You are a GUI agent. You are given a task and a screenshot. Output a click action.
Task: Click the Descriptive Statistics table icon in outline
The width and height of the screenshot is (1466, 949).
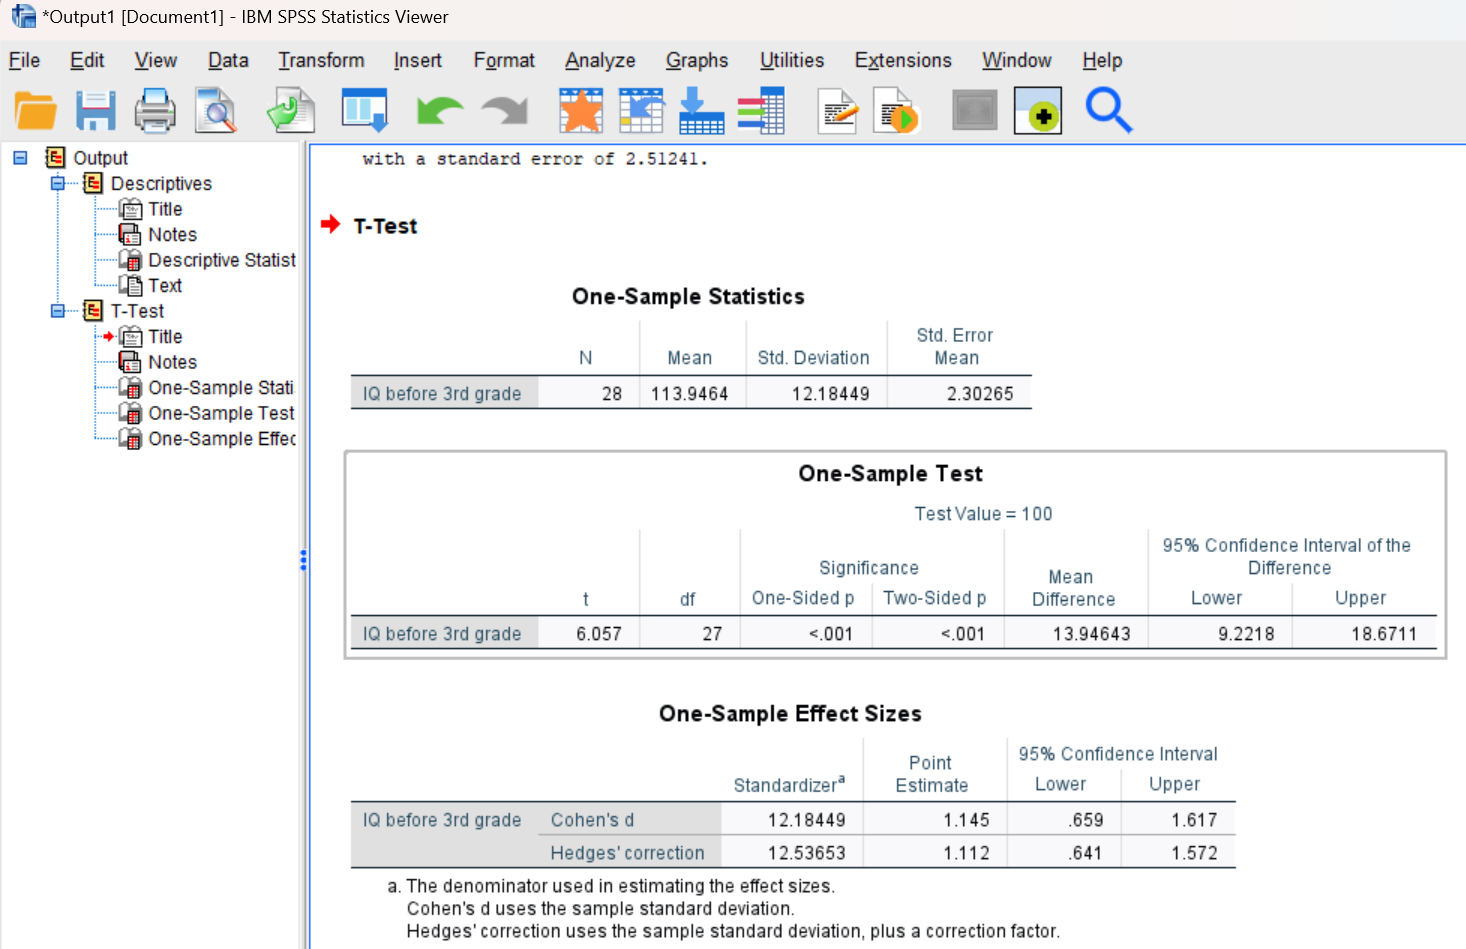tap(130, 260)
